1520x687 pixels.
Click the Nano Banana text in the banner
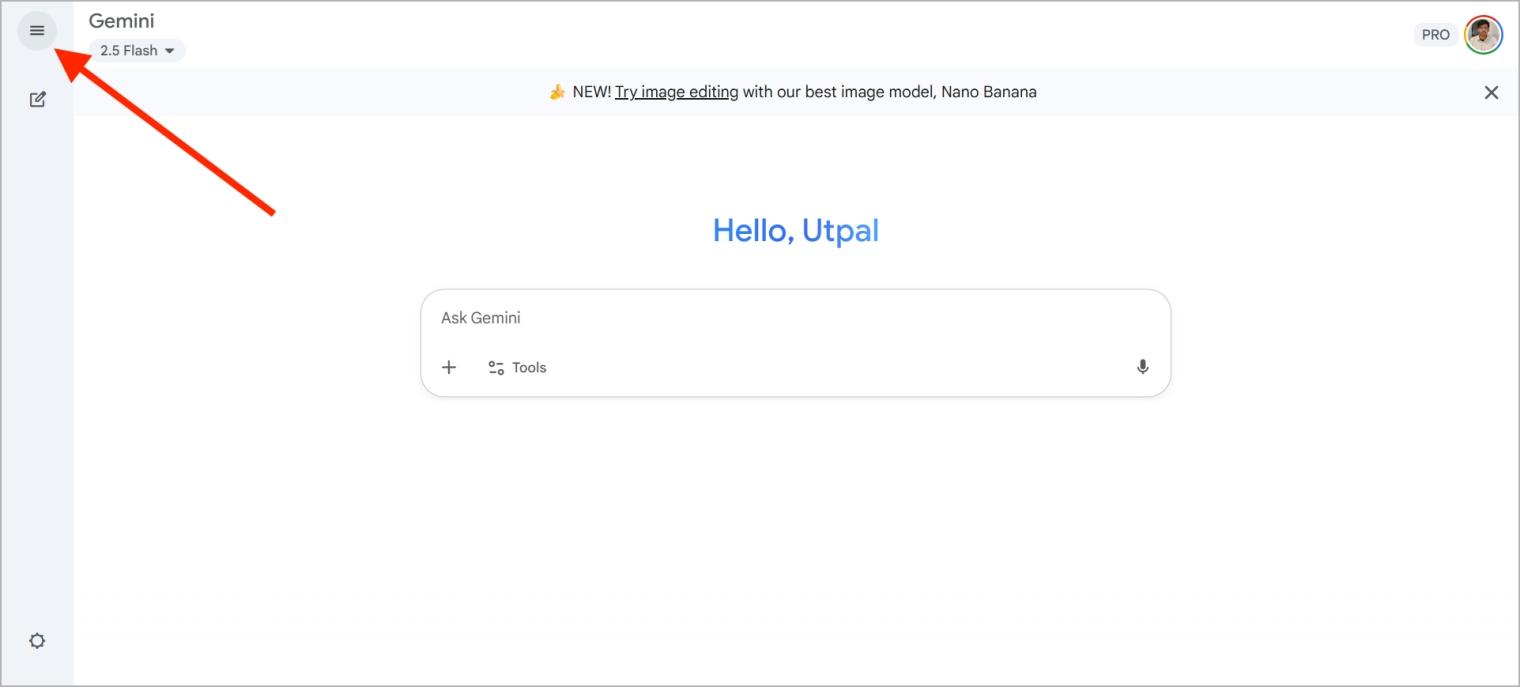988,92
